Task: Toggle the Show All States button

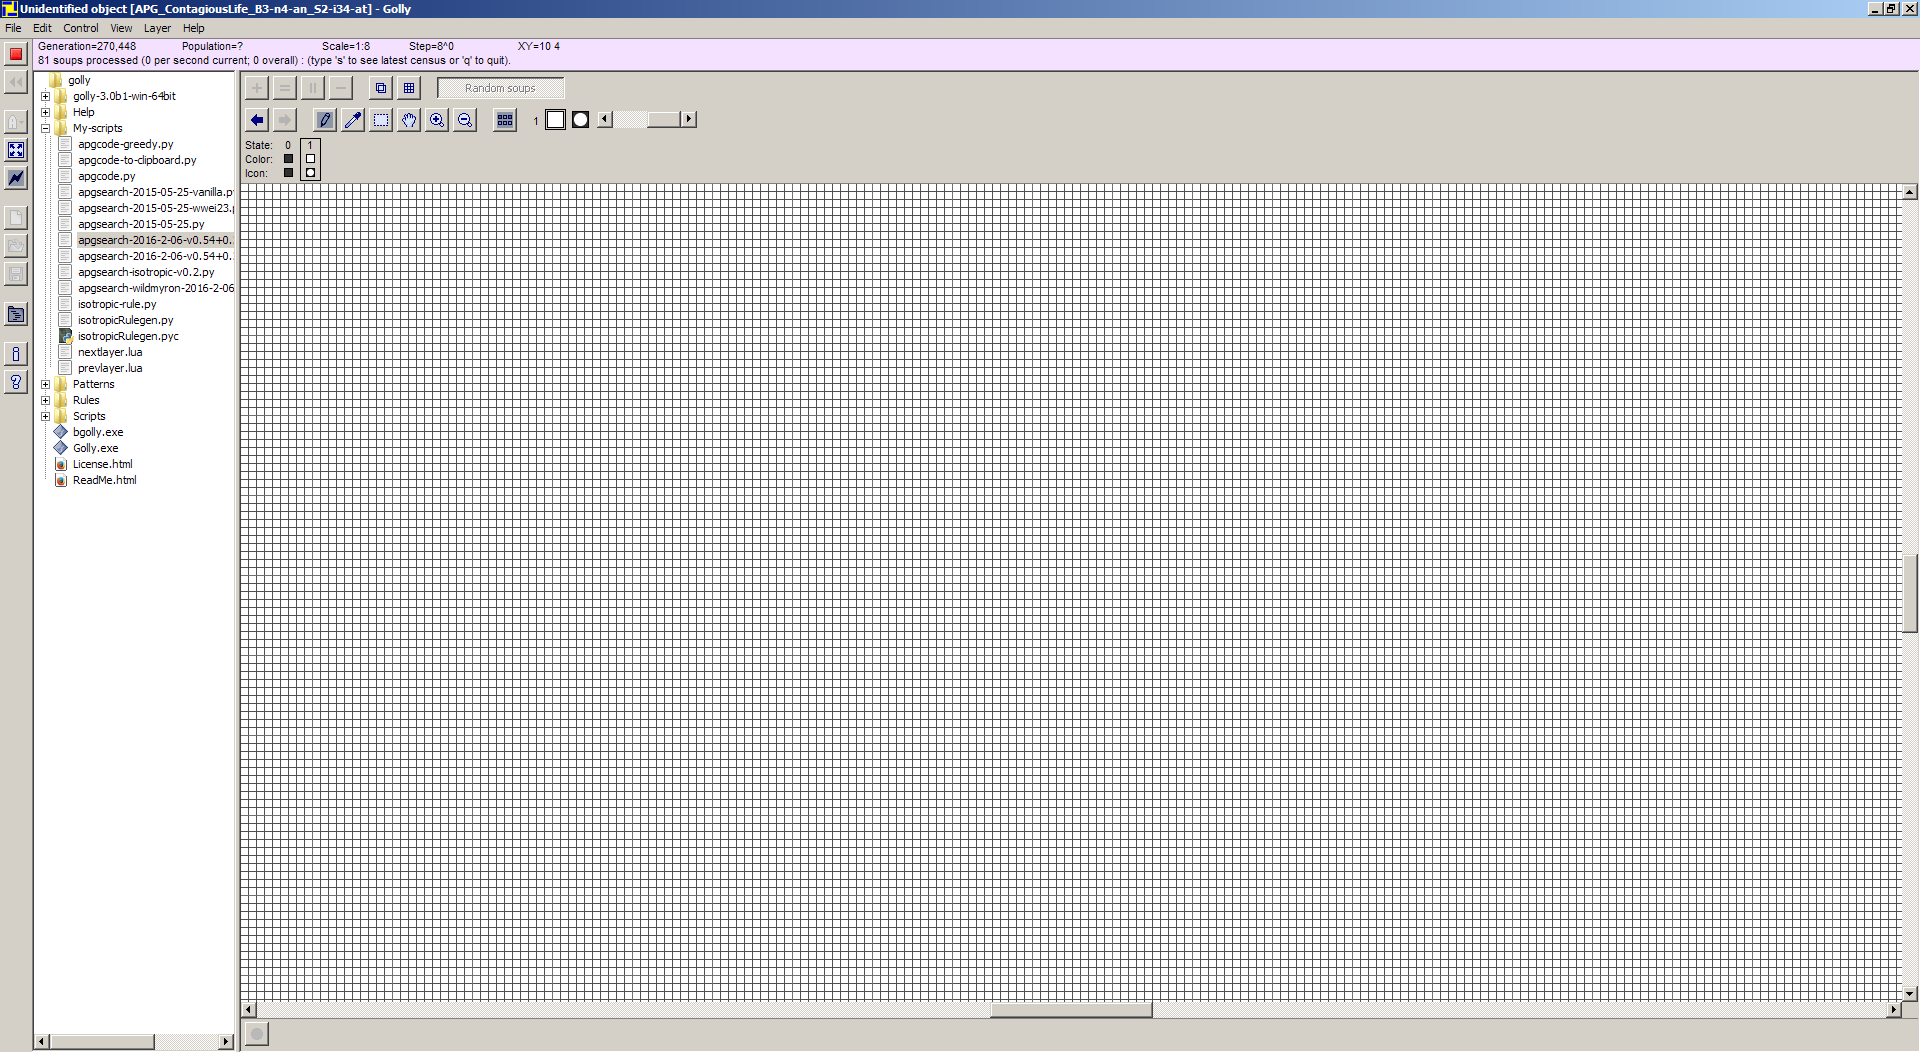Action: tap(505, 120)
